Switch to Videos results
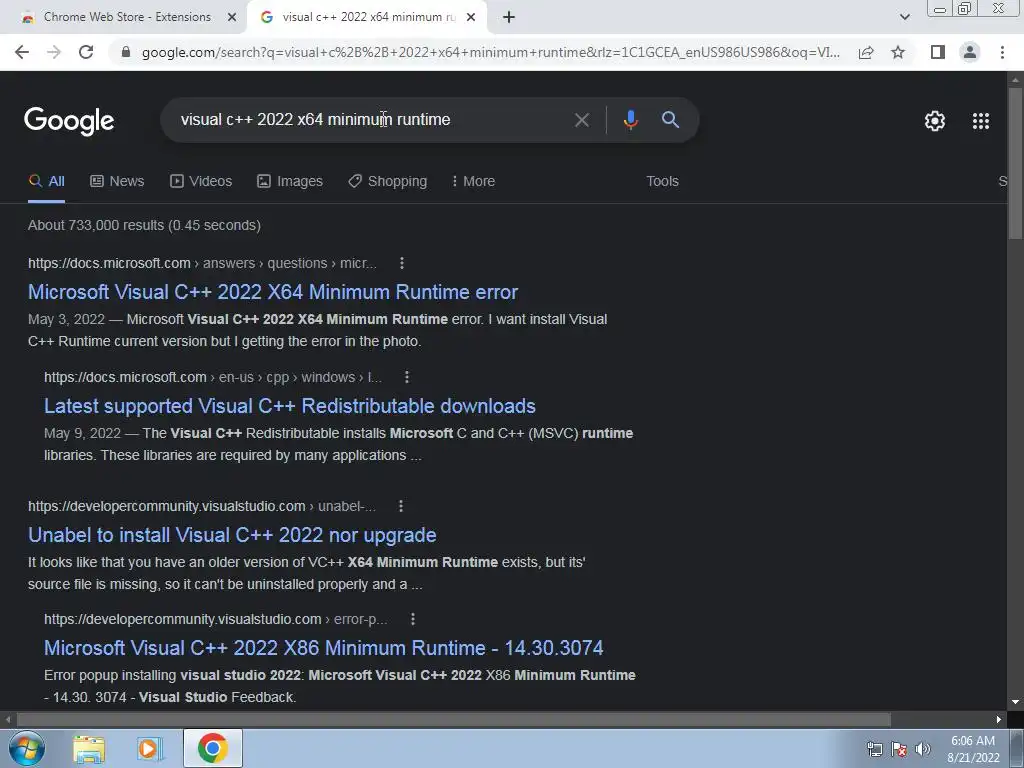Viewport: 1024px width, 768px height. point(201,182)
